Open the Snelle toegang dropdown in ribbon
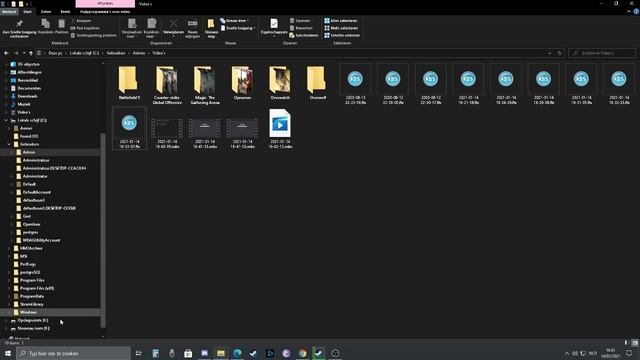The height and width of the screenshot is (360, 640). tap(238, 28)
